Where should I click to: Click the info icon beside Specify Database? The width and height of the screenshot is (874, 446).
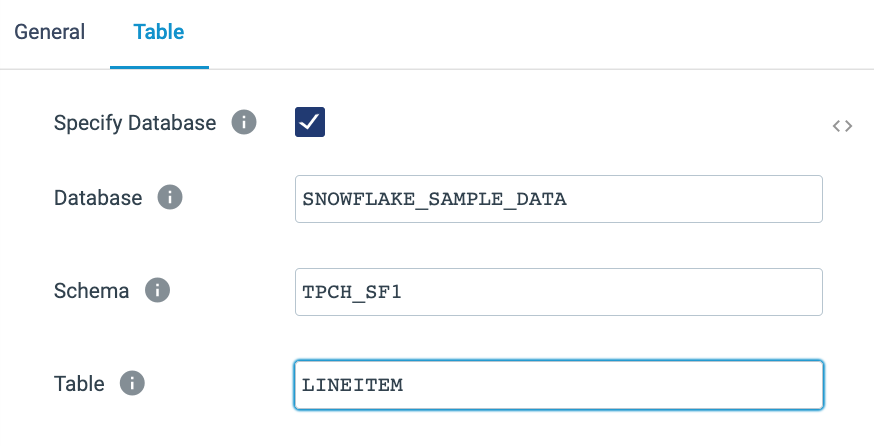[x=244, y=123]
